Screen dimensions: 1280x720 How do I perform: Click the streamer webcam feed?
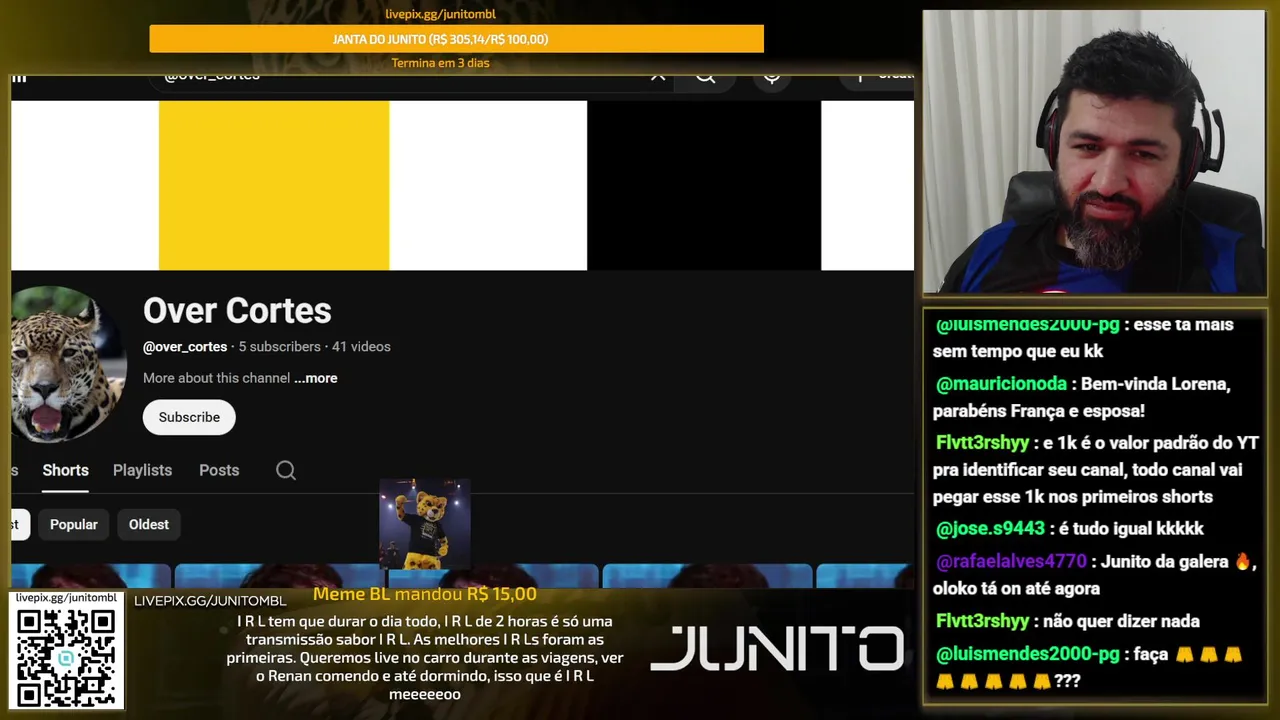[1094, 152]
